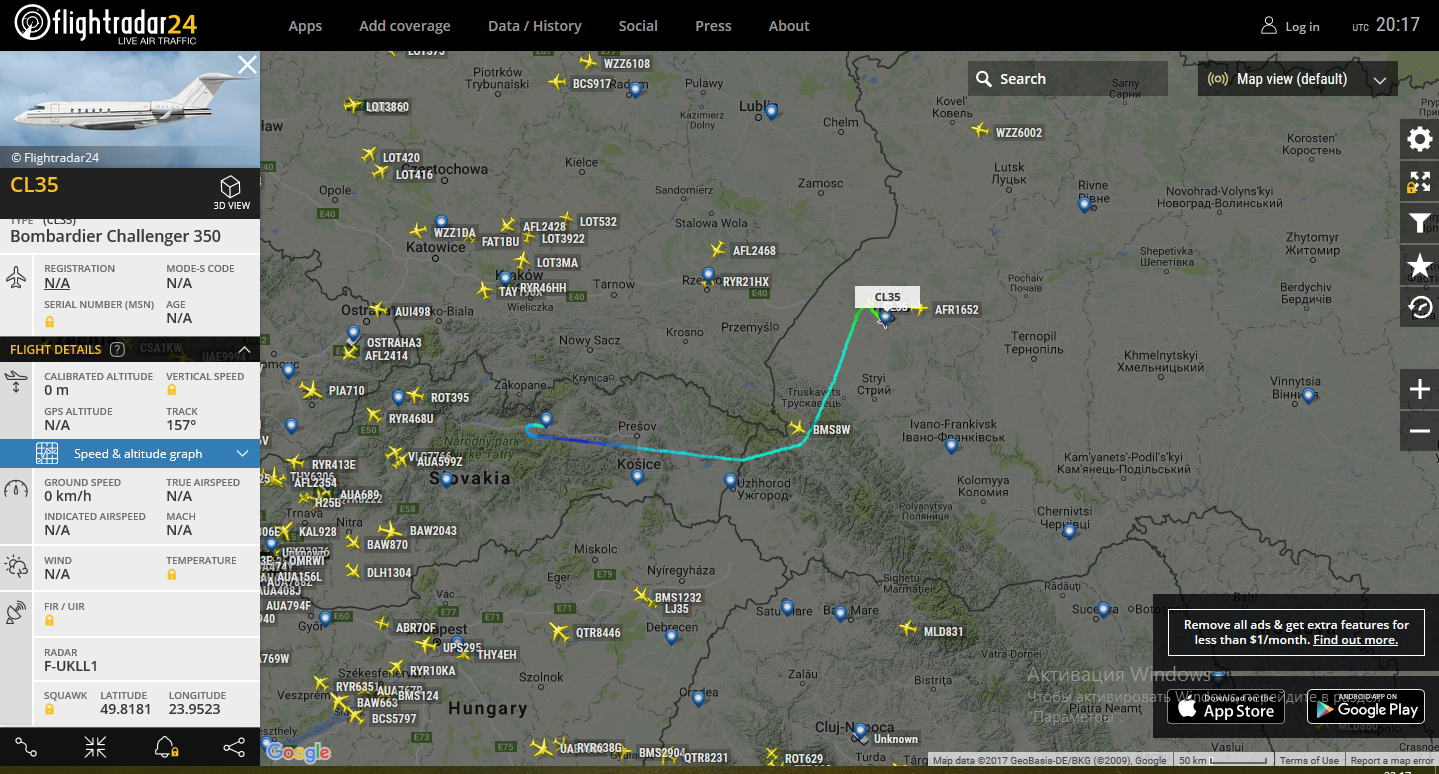The width and height of the screenshot is (1439, 774).
Task: Click the share icon in bottom bar
Action: [233, 747]
